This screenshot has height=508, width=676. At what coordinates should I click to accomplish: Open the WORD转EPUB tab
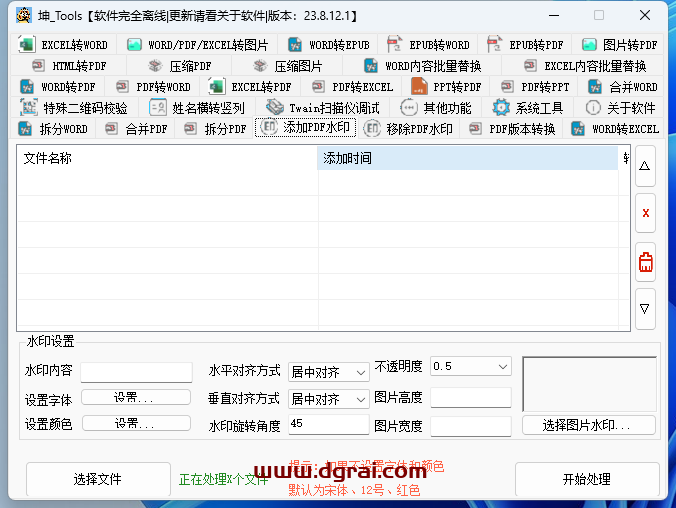click(328, 44)
